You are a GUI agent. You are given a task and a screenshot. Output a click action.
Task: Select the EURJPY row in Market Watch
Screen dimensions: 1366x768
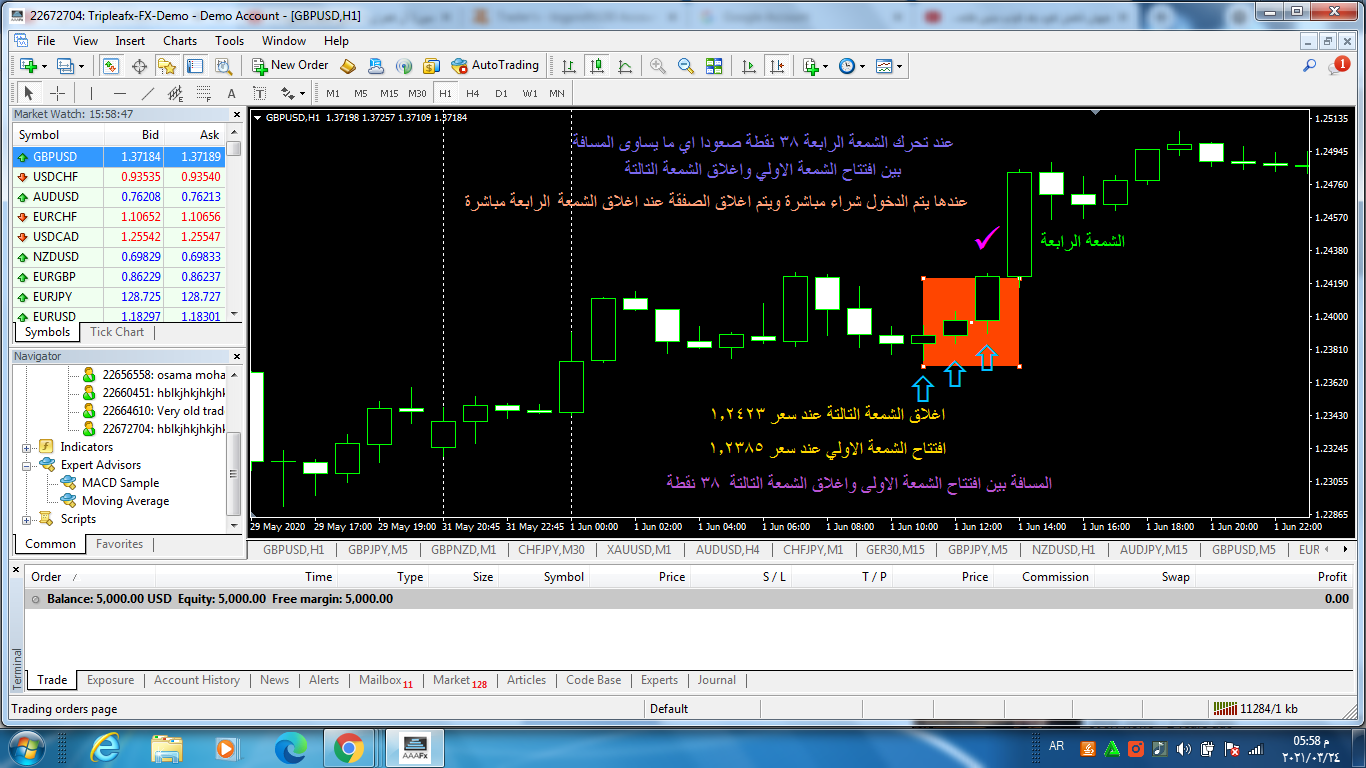point(60,297)
